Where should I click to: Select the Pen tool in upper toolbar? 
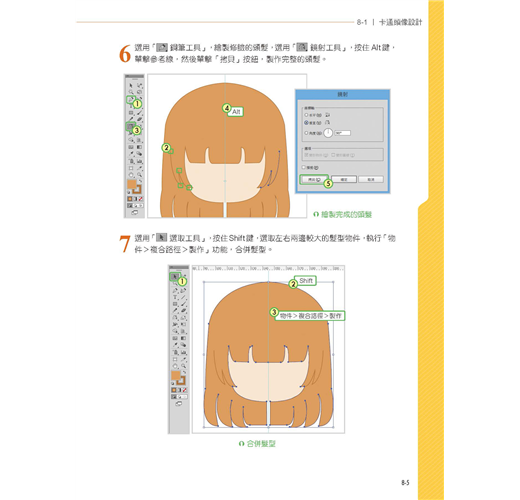(130, 99)
